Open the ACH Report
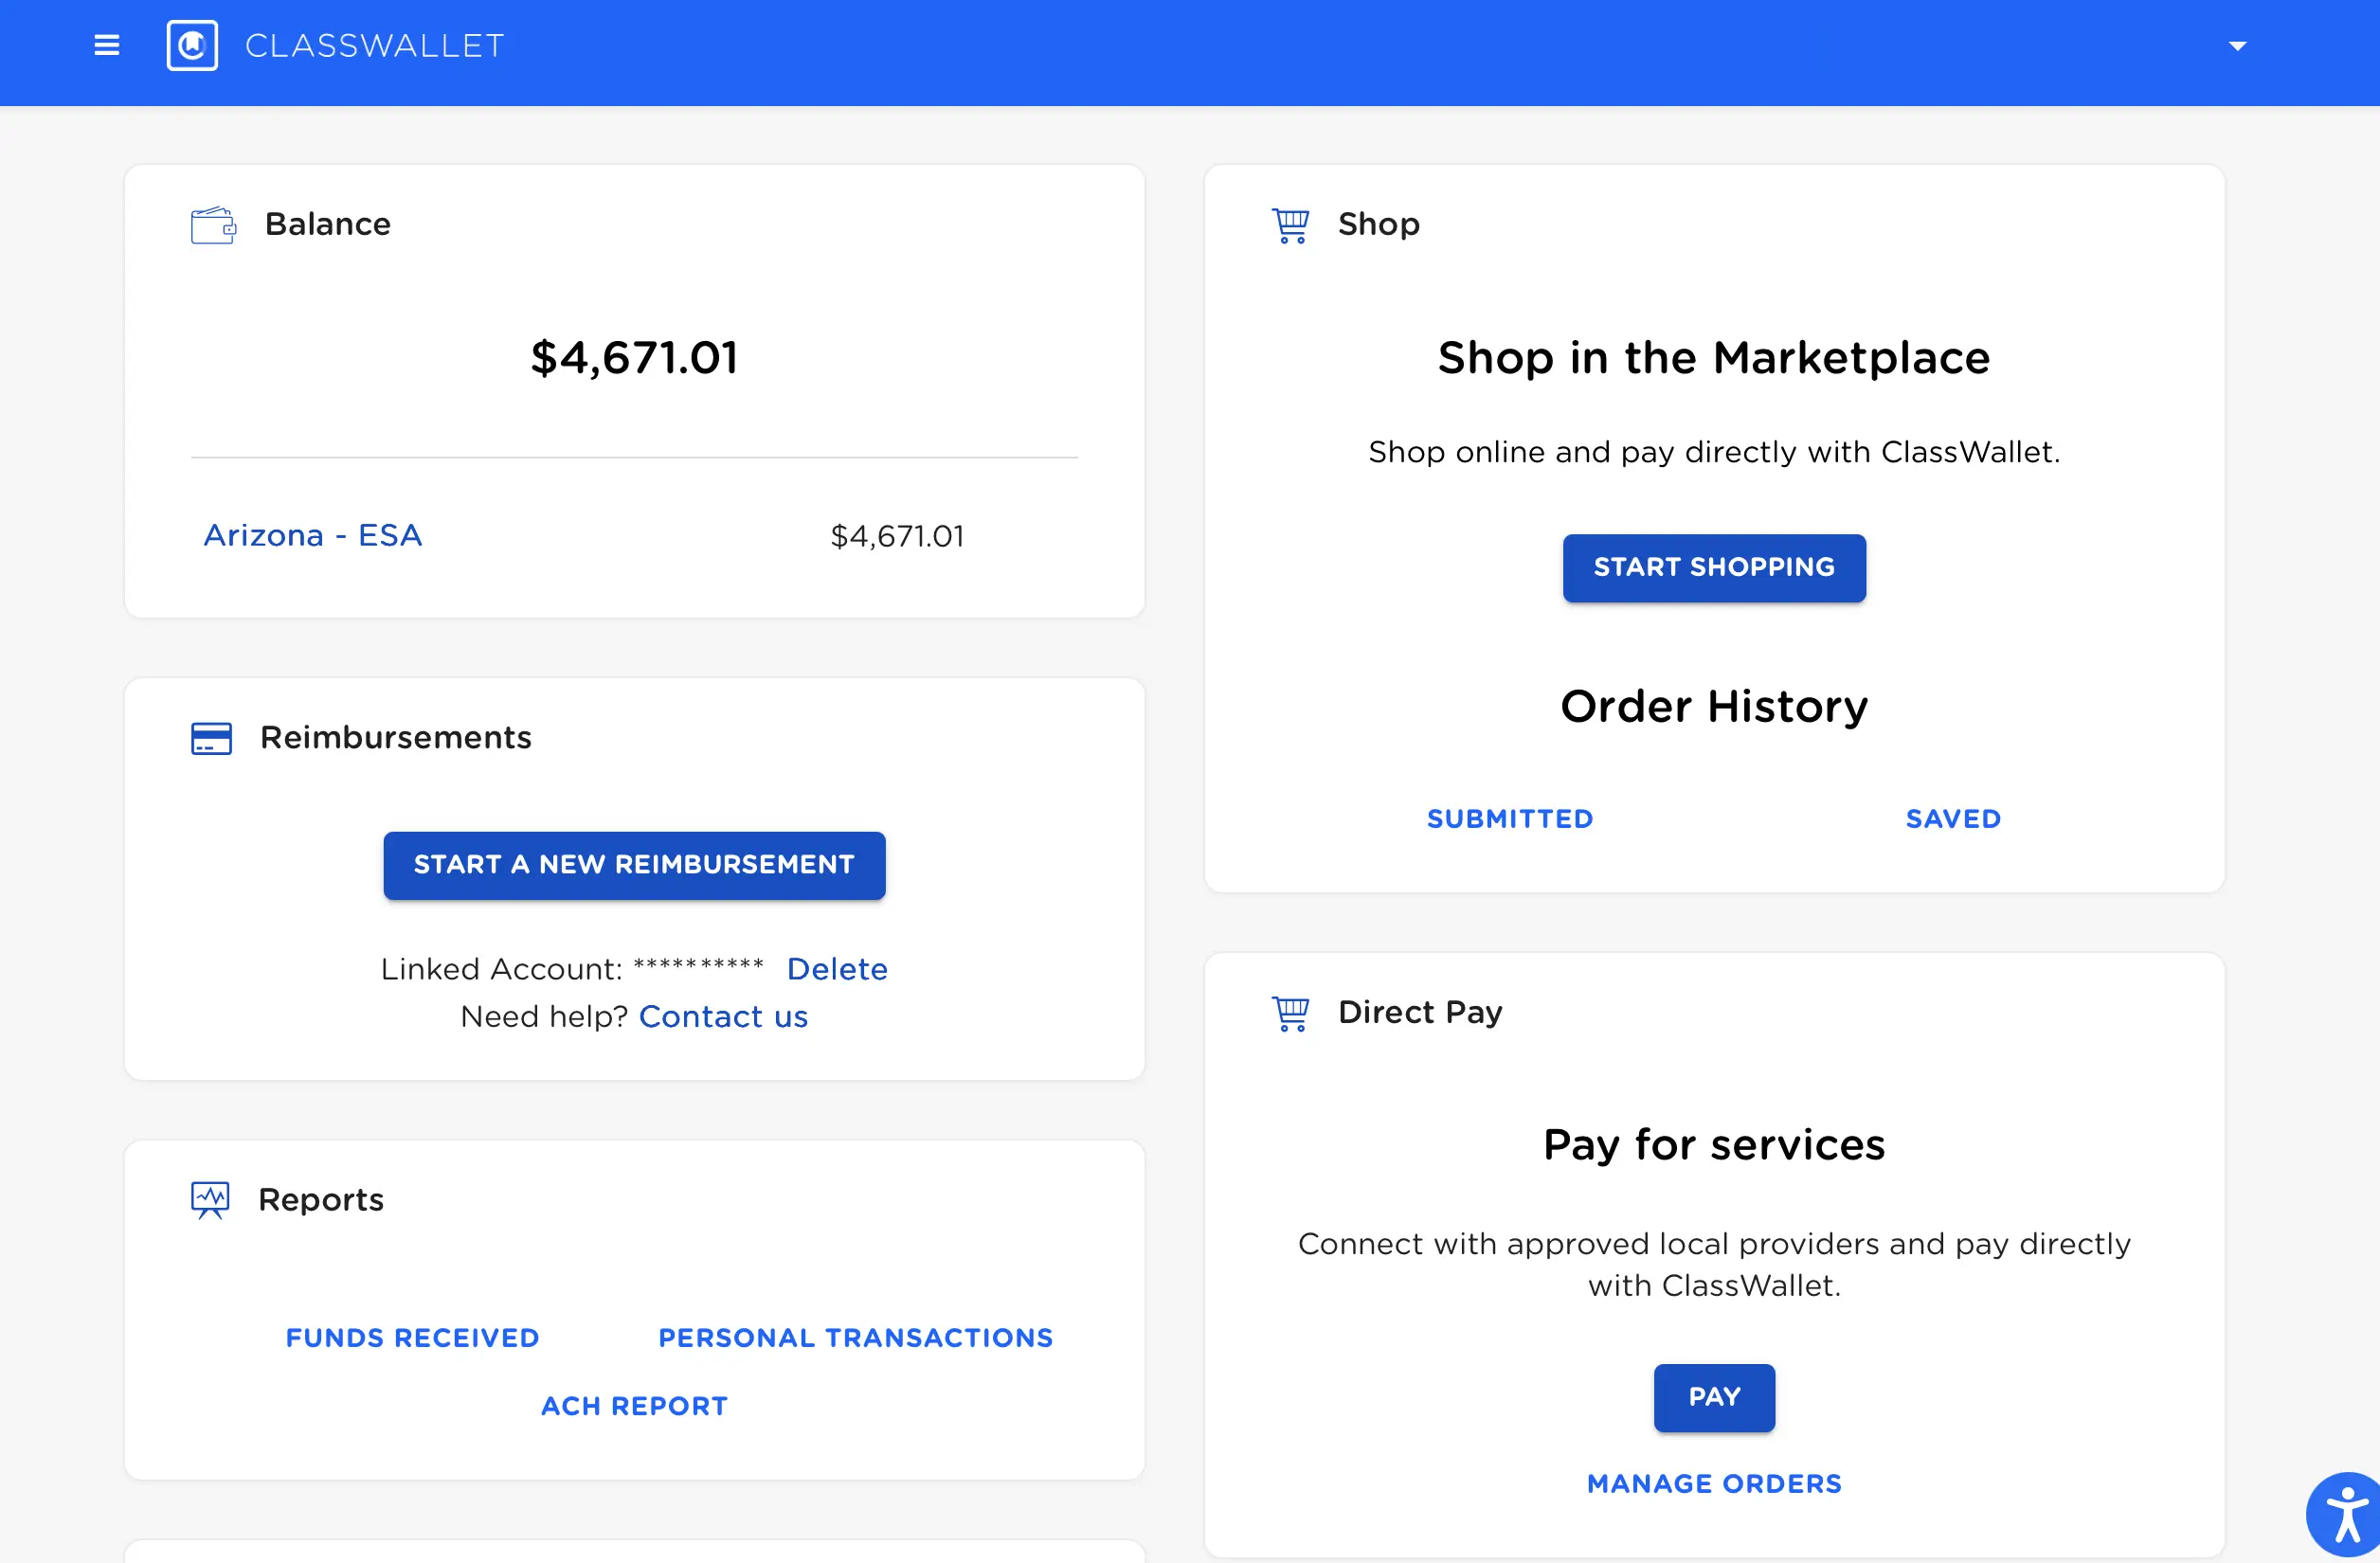 [635, 1407]
